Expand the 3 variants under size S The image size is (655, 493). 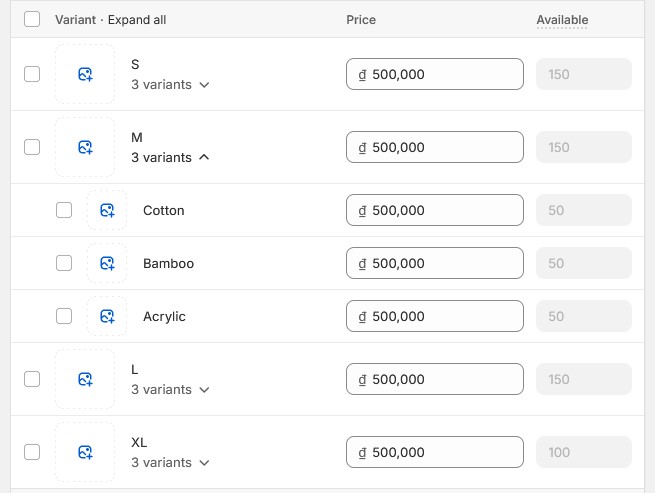[170, 85]
